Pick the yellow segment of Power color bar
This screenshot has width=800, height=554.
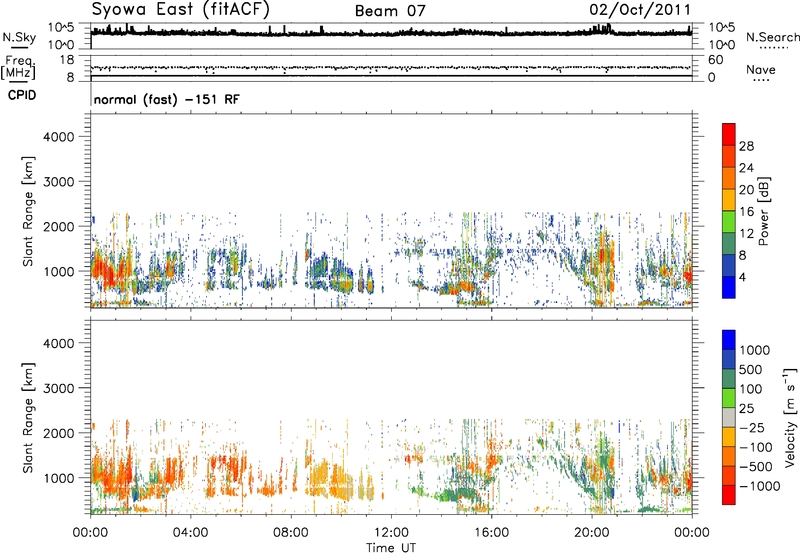729,200
